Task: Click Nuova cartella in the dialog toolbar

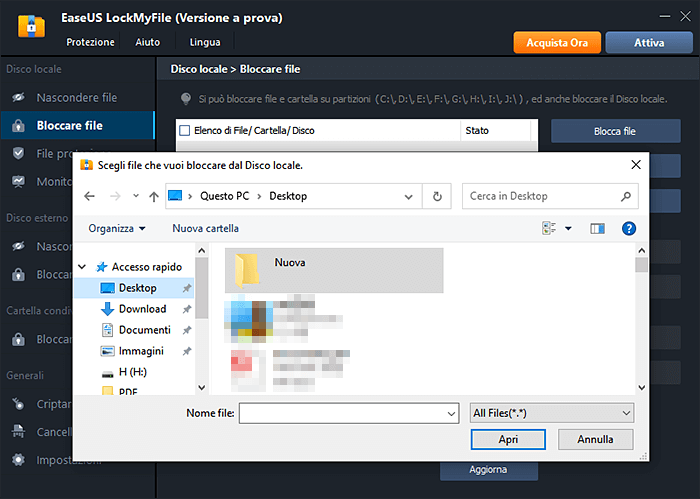Action: [205, 229]
